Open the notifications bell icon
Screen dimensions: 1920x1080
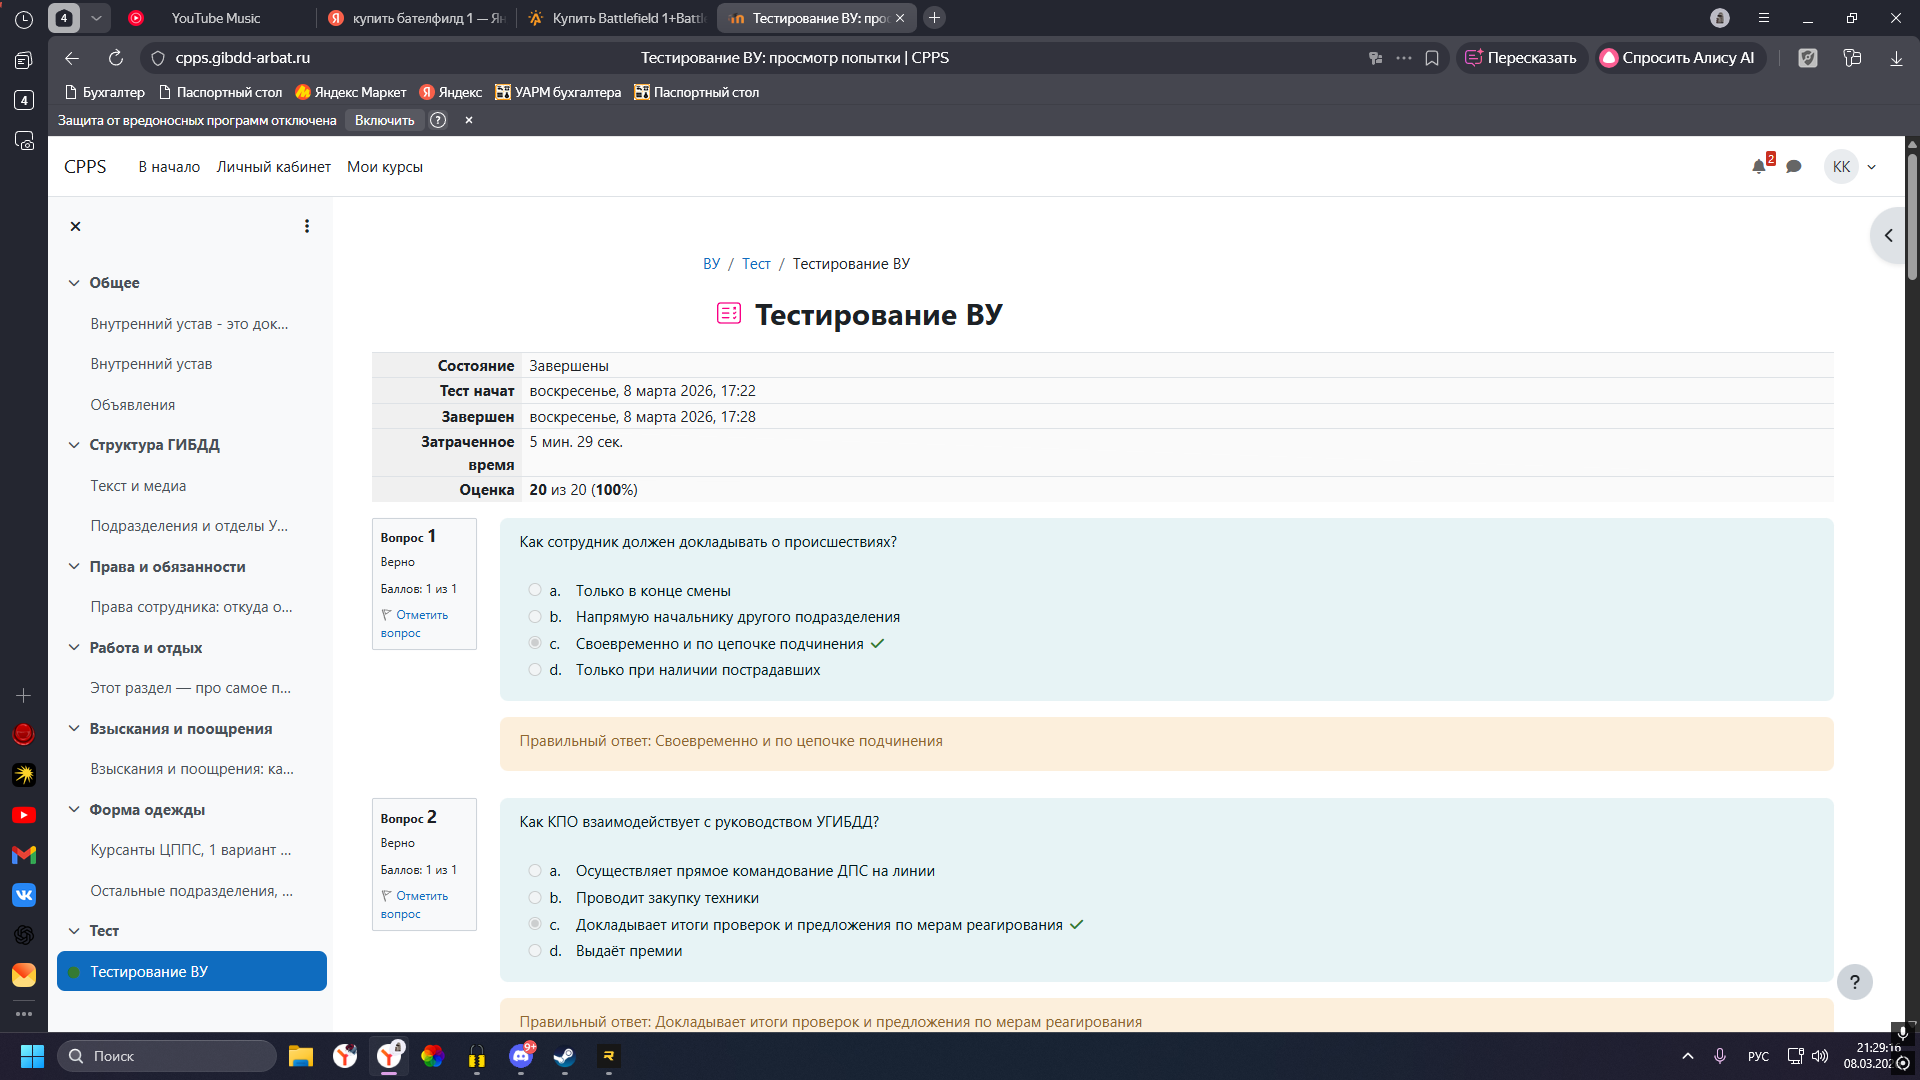click(1758, 167)
